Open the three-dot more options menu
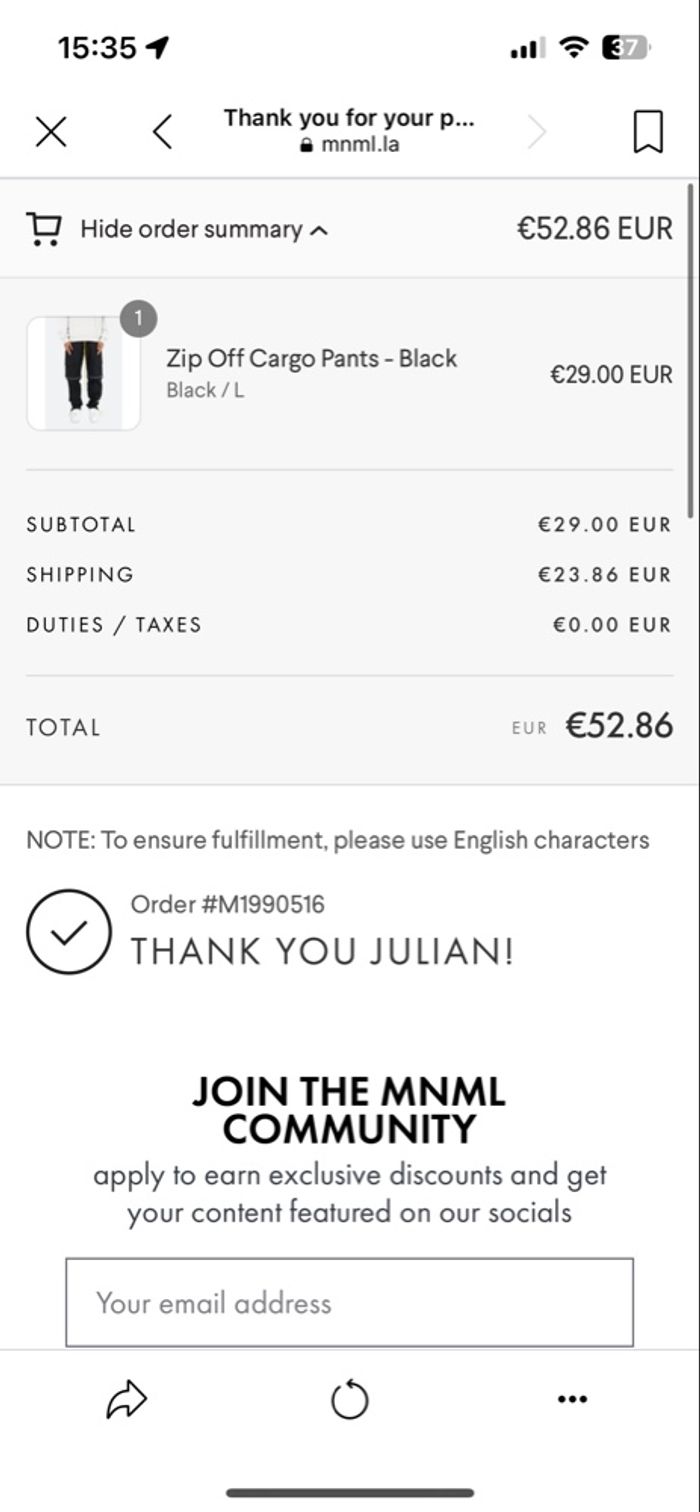The height and width of the screenshot is (1512, 700). 572,1400
